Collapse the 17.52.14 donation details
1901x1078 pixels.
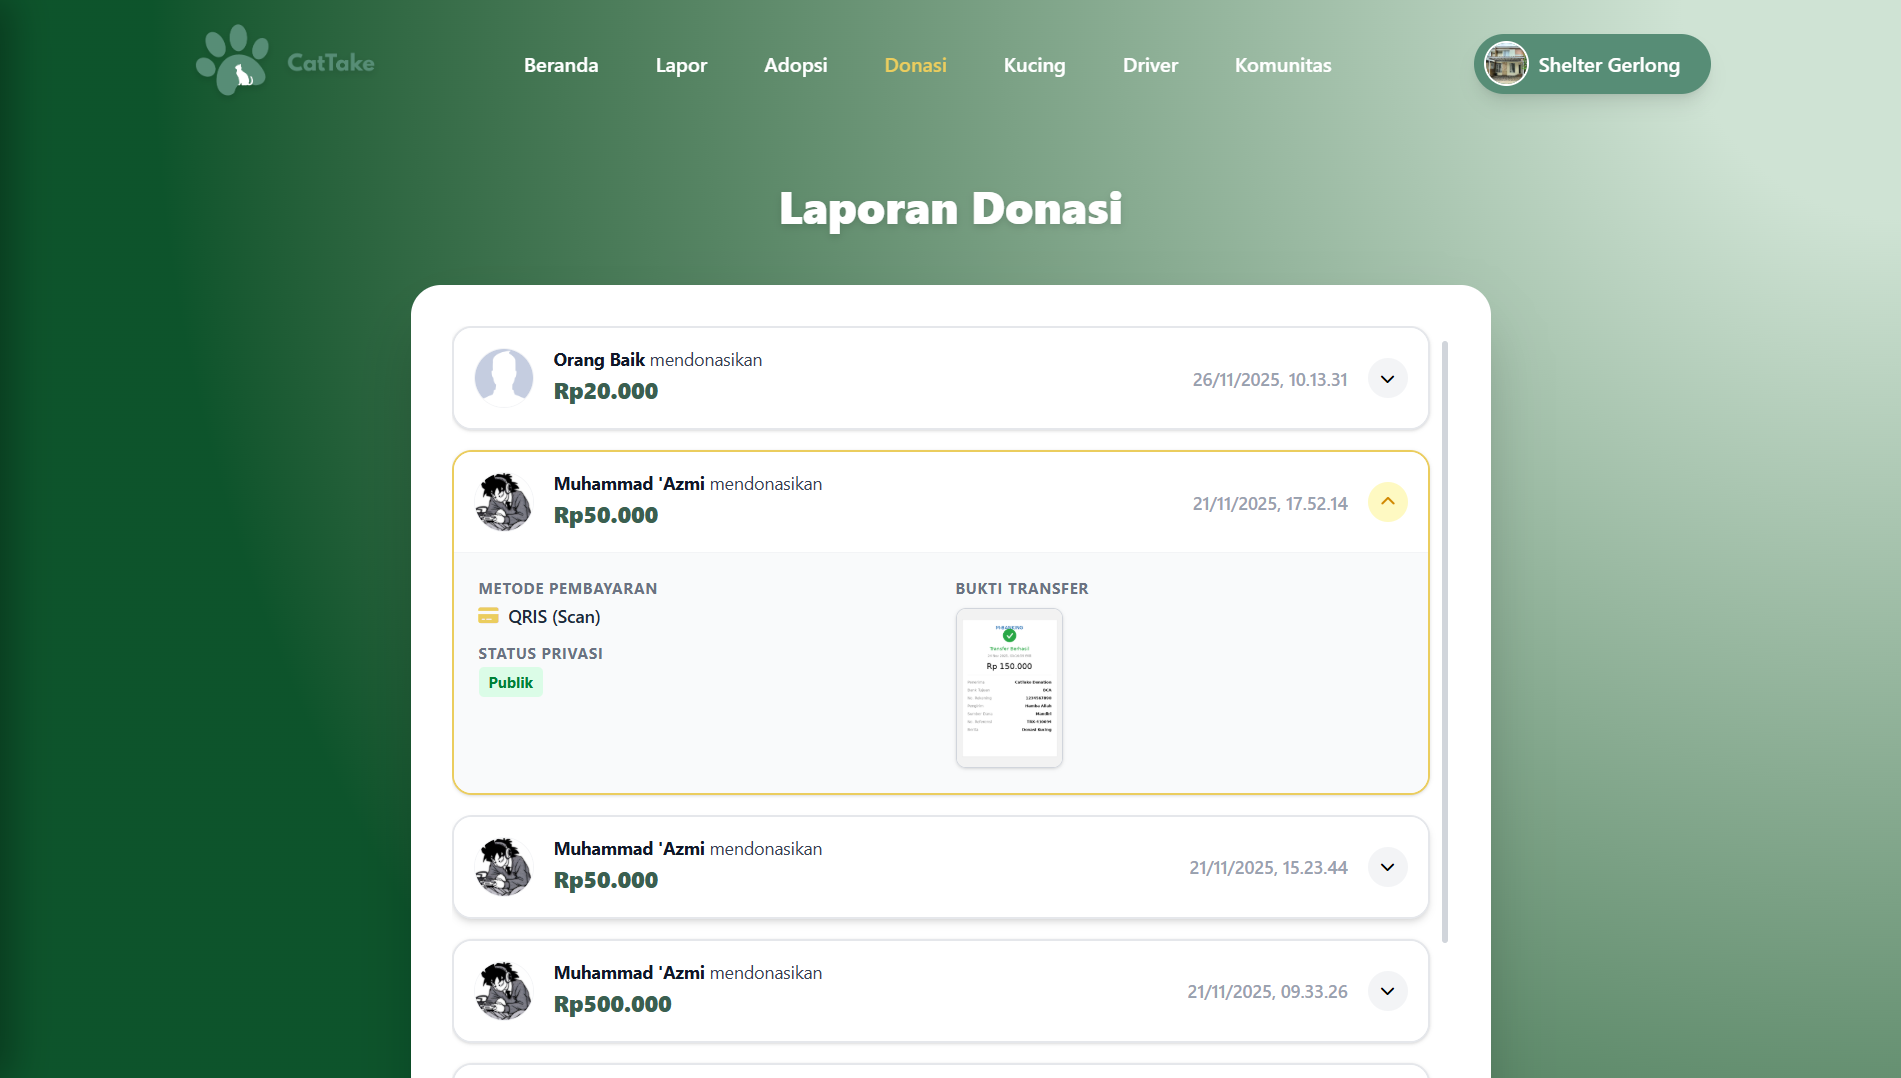1387,502
